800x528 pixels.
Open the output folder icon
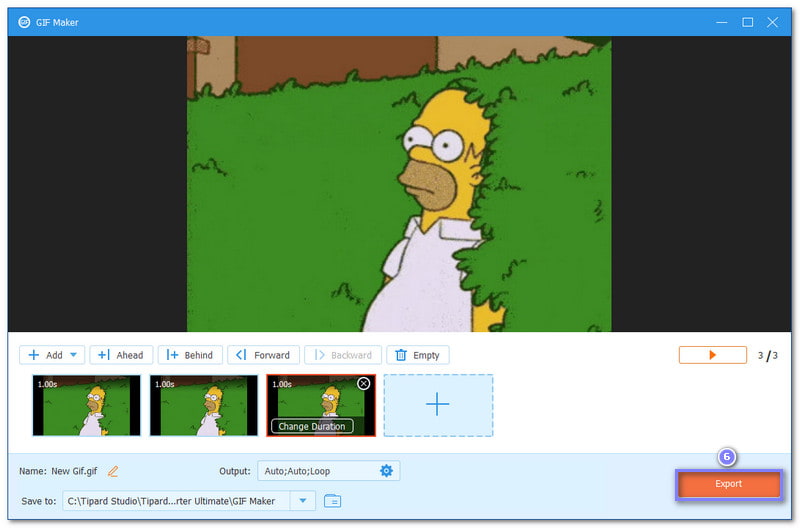point(333,501)
